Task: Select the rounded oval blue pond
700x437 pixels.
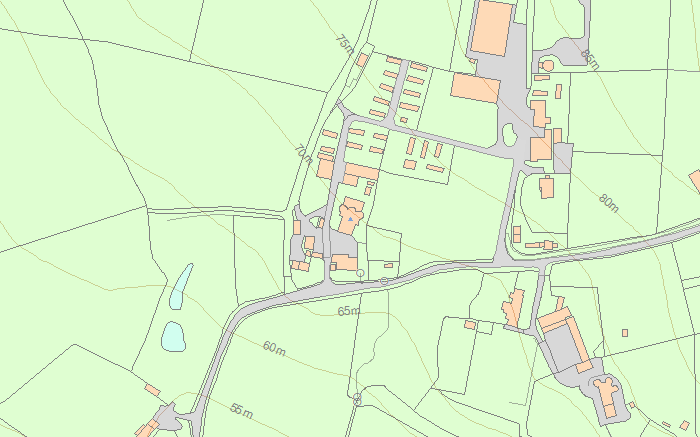Action: click(x=174, y=337)
